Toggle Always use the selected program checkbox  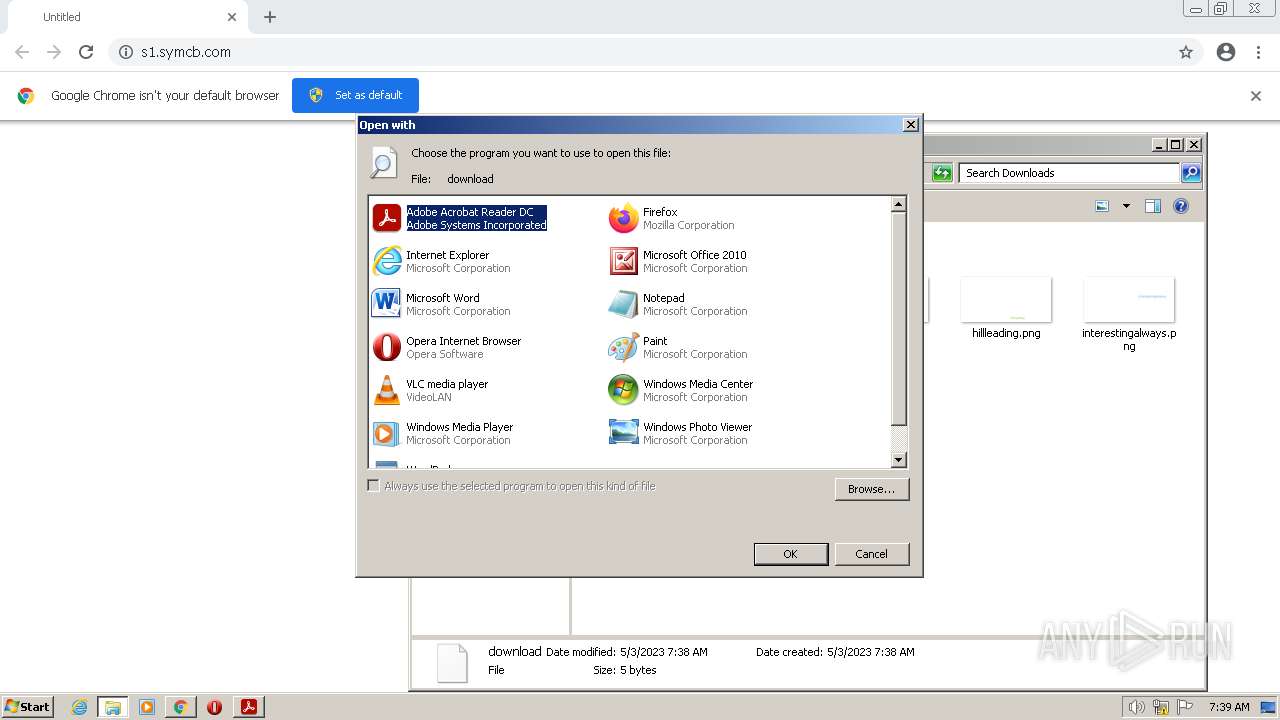click(373, 486)
